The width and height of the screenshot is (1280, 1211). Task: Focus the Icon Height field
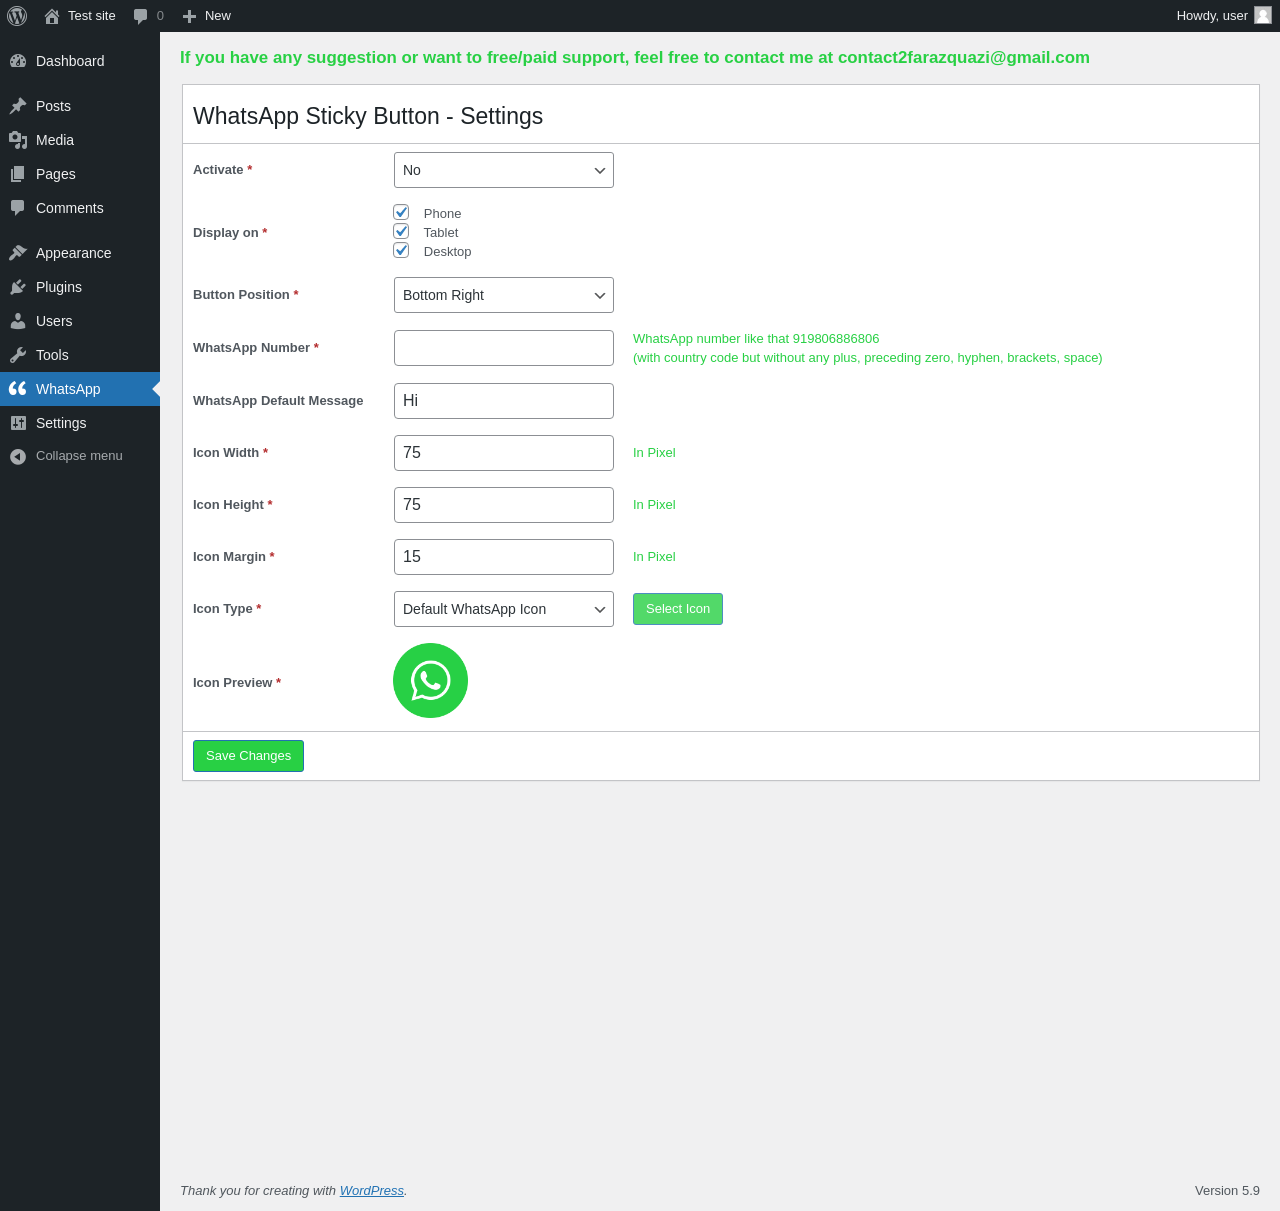tap(504, 505)
